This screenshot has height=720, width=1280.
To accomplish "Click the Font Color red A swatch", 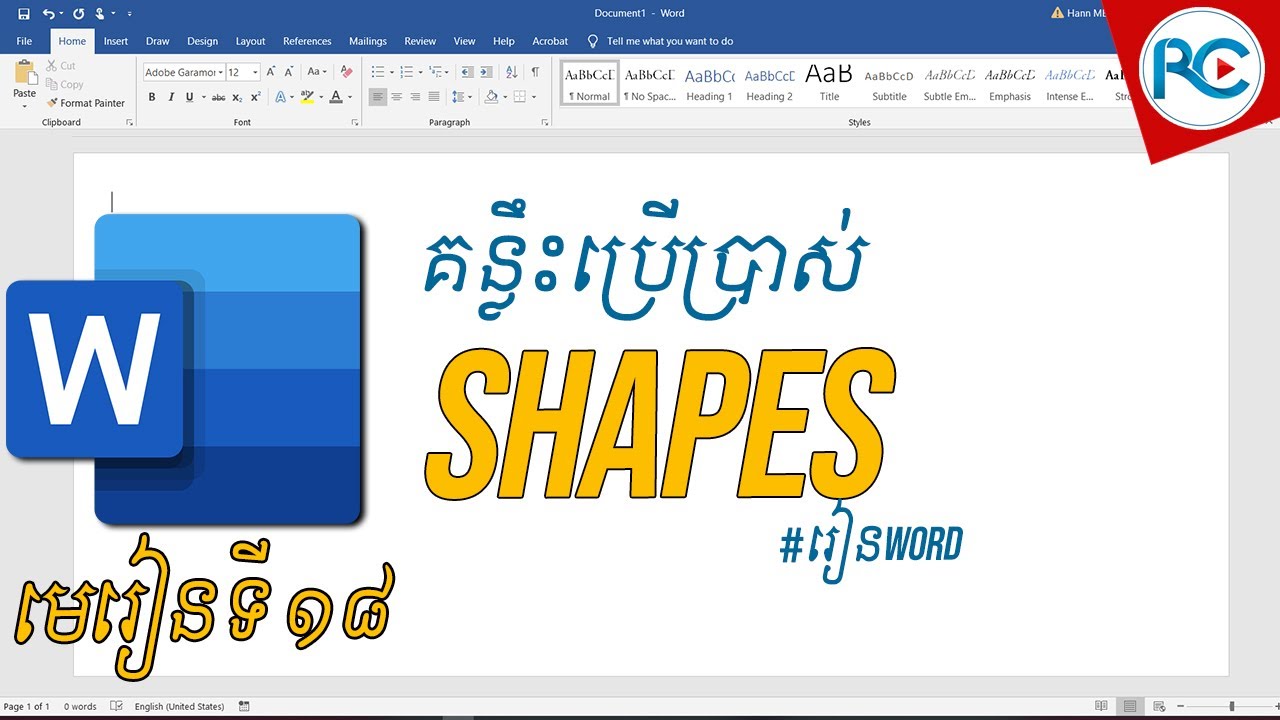I will tap(335, 97).
